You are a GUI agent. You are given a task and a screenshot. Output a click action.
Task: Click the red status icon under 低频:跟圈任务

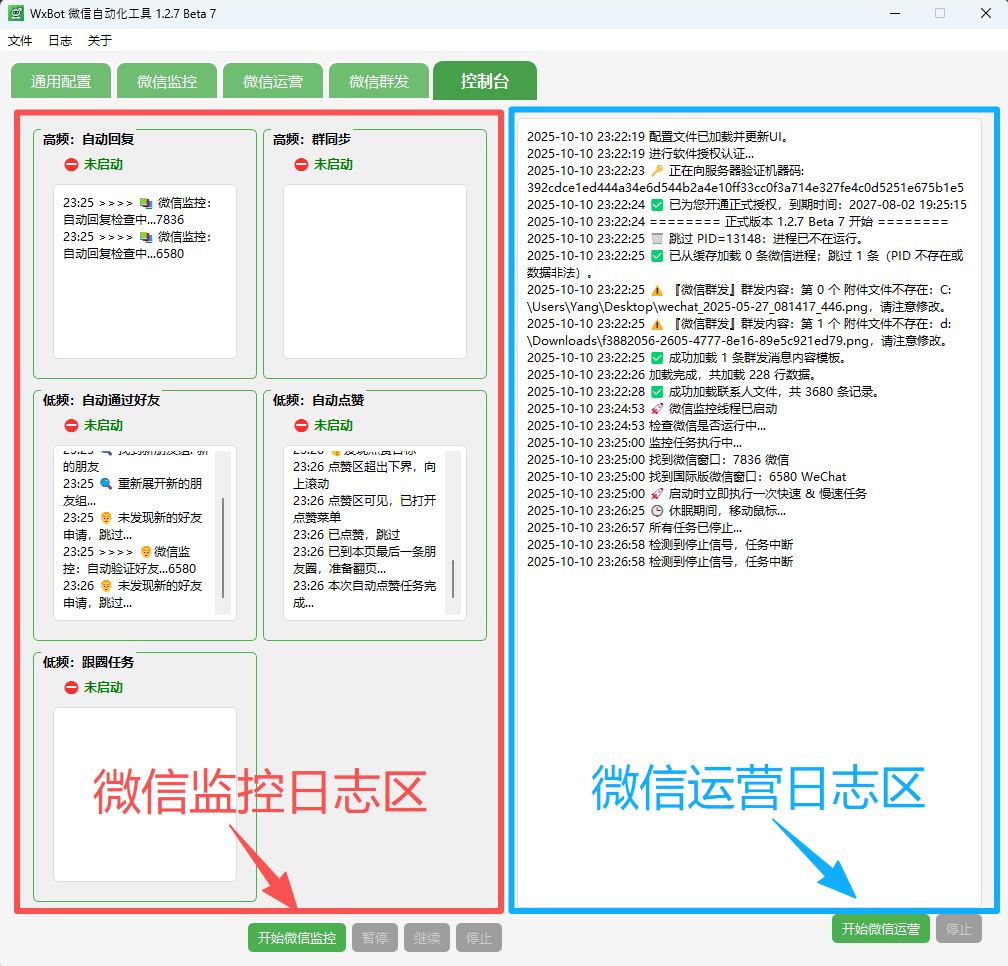click(x=71, y=687)
